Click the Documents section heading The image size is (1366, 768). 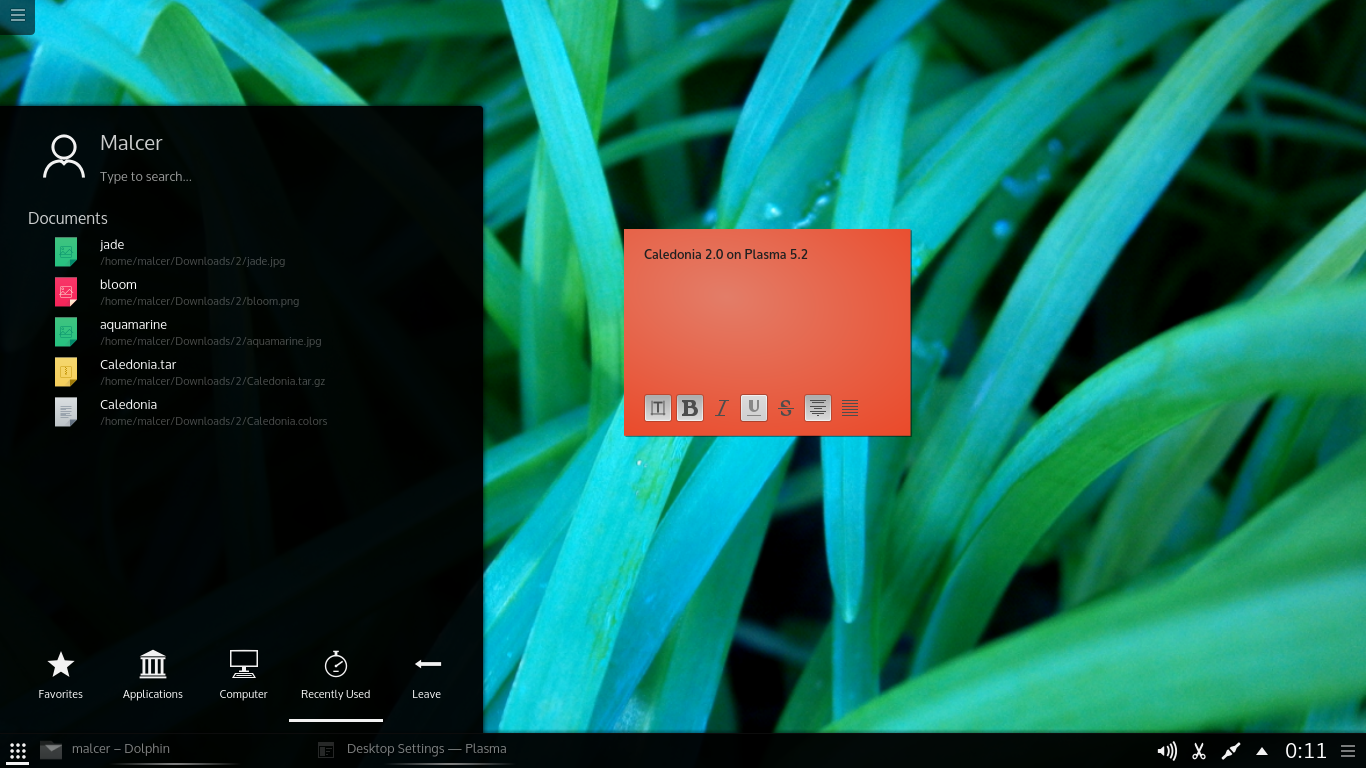pyautogui.click(x=68, y=218)
